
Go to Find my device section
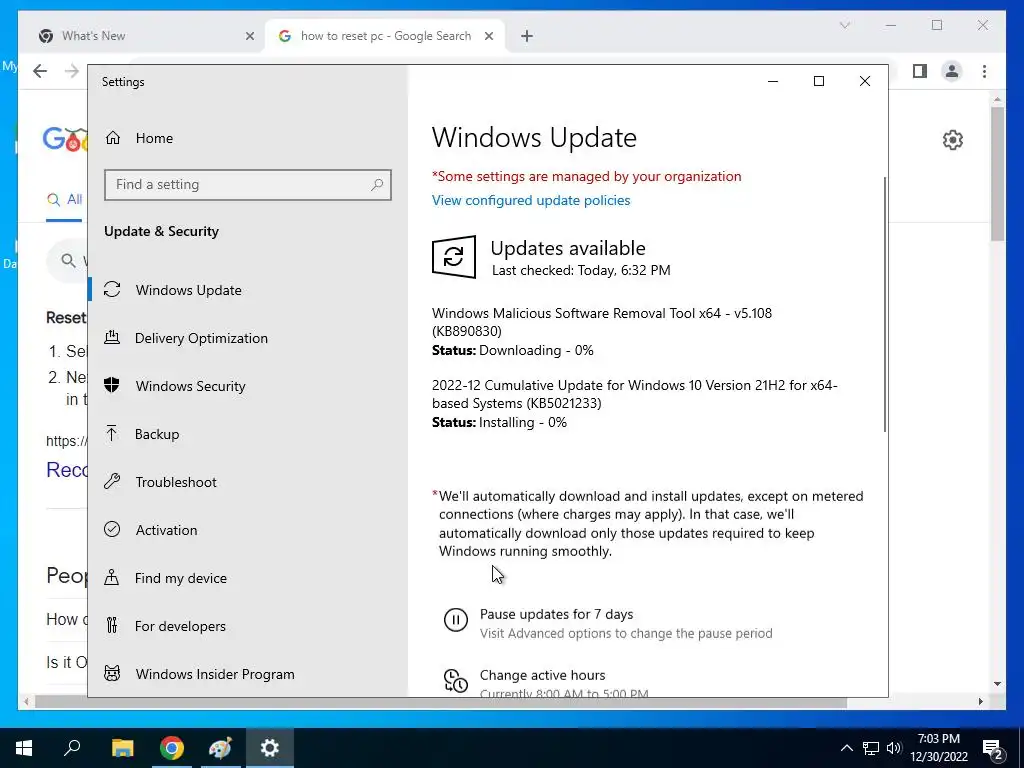pos(248,577)
